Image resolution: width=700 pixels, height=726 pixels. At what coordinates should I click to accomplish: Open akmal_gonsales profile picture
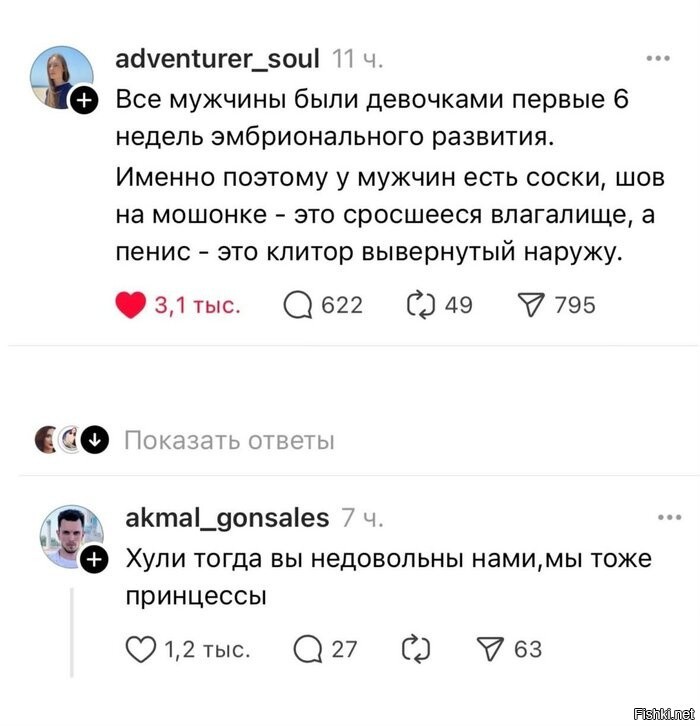[71, 537]
